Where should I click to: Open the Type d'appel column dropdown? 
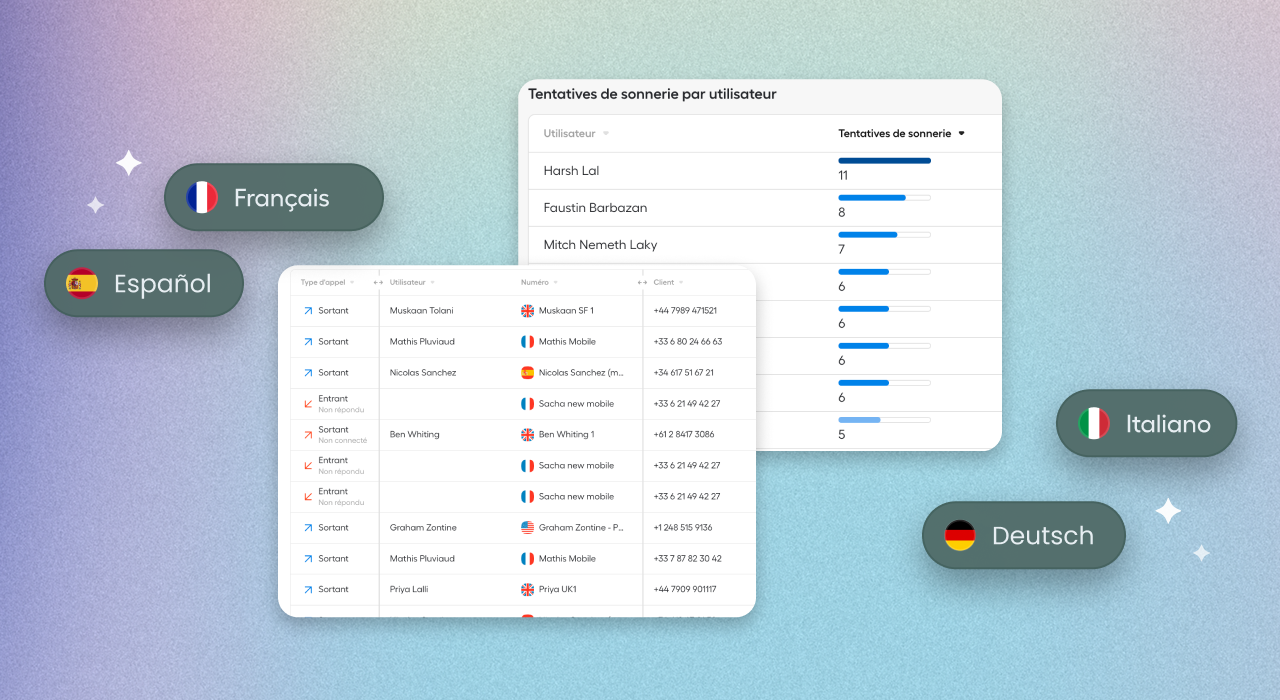[352, 283]
